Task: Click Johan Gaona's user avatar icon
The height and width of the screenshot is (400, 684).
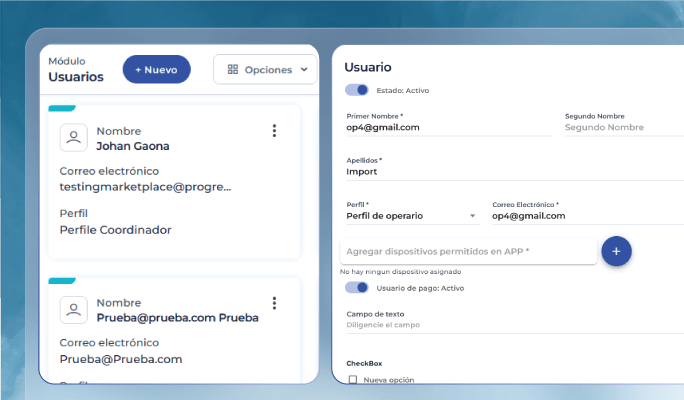Action: click(74, 137)
